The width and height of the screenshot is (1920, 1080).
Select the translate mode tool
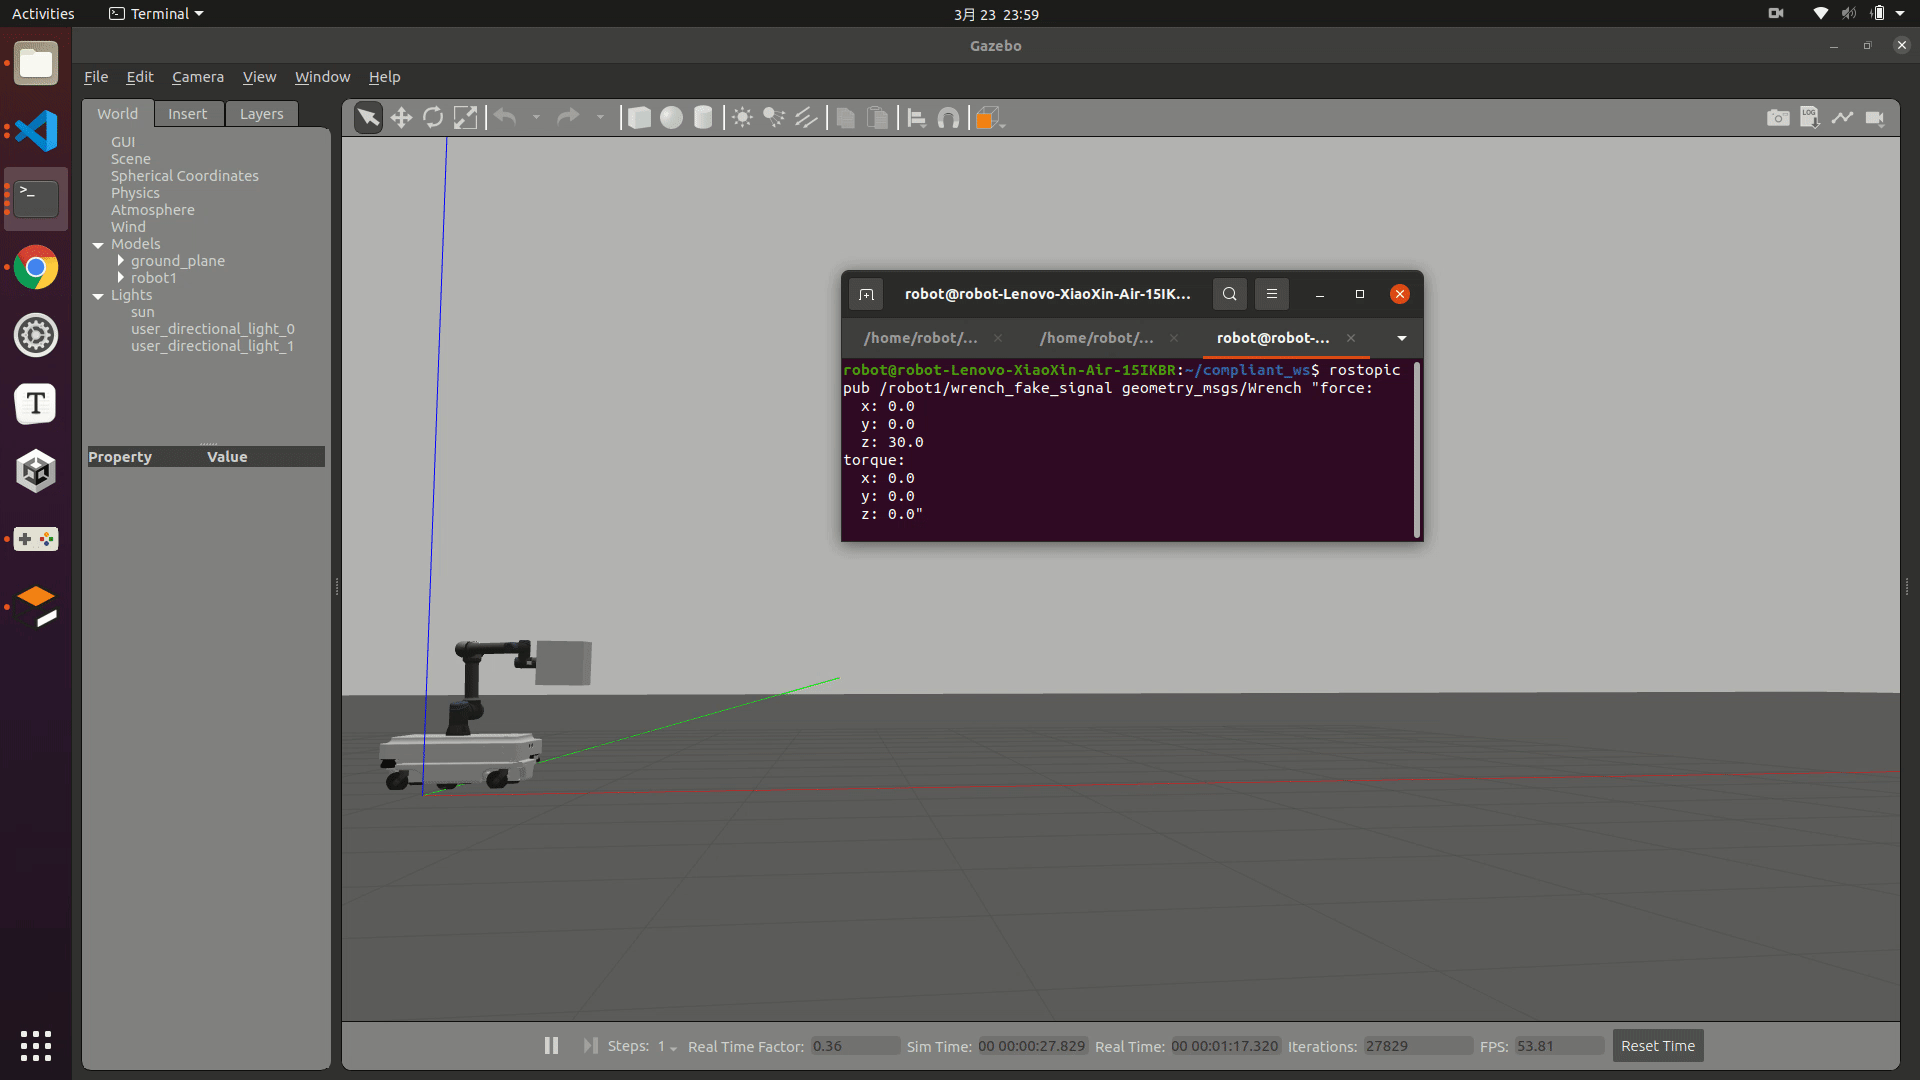401,118
